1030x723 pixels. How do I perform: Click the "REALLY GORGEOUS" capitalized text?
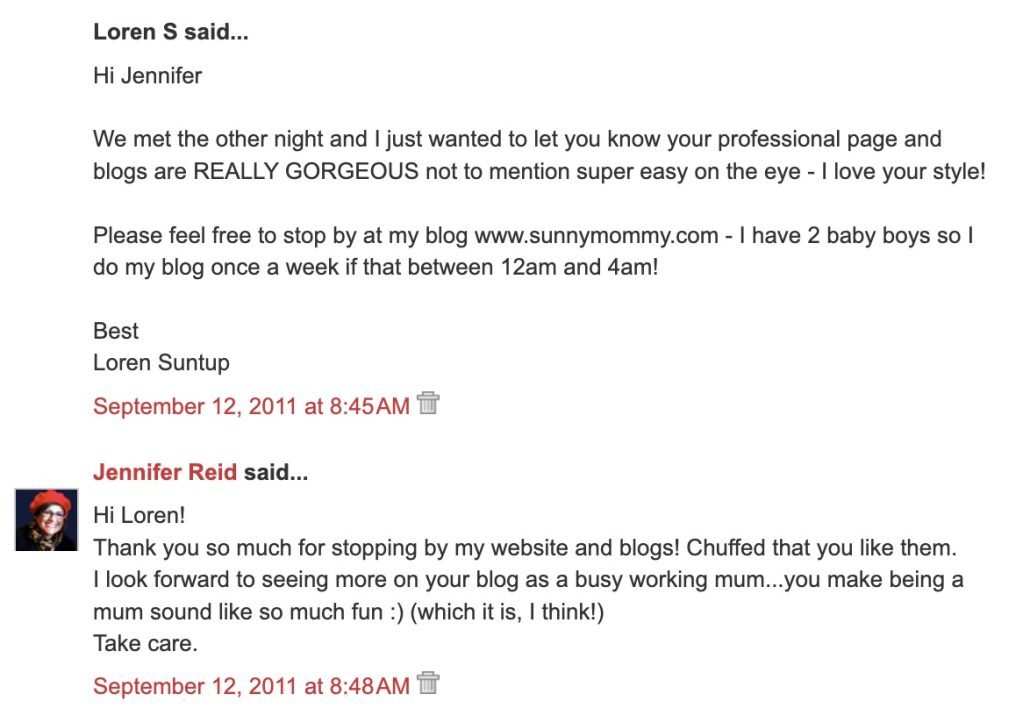pyautogui.click(x=306, y=171)
